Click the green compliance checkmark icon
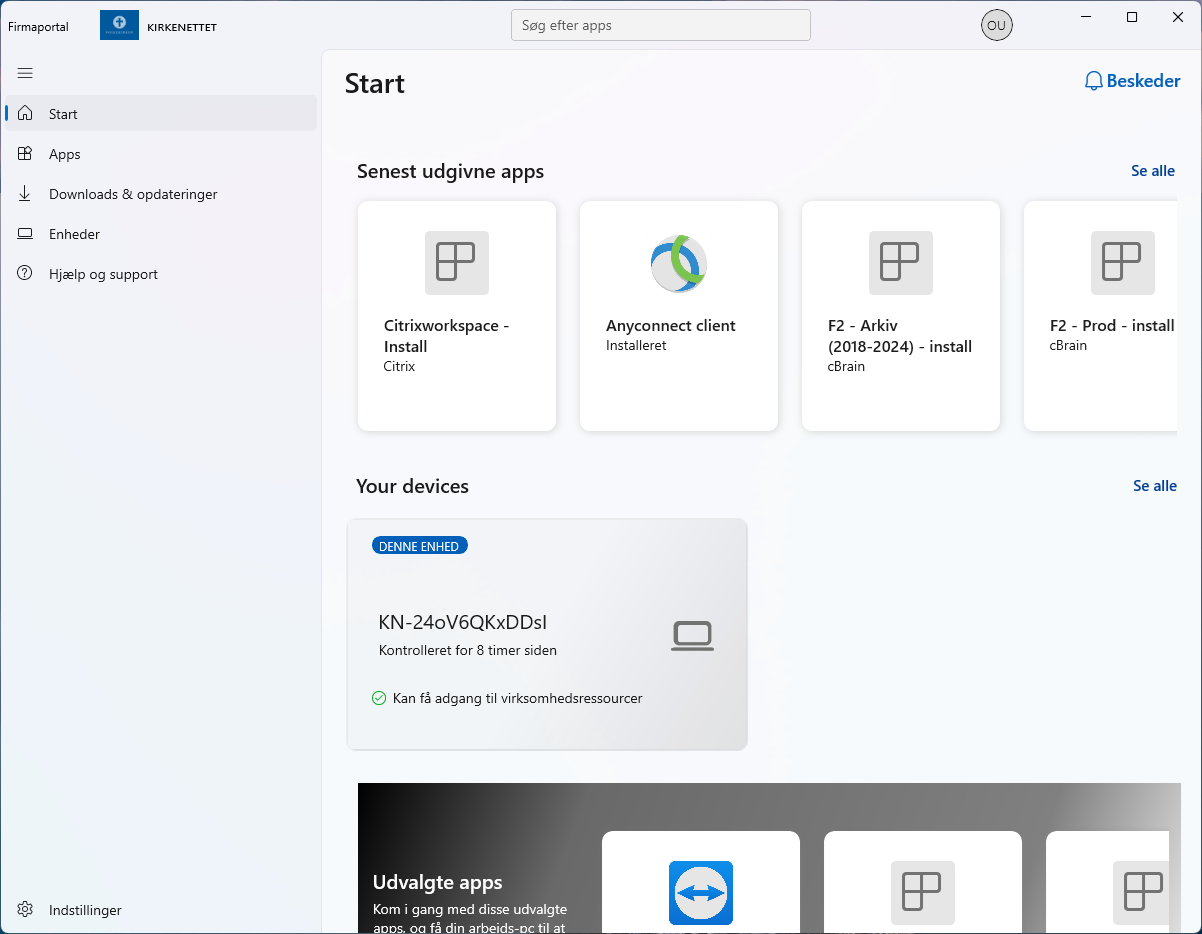Screen dimensions: 1202x934 (x=379, y=698)
